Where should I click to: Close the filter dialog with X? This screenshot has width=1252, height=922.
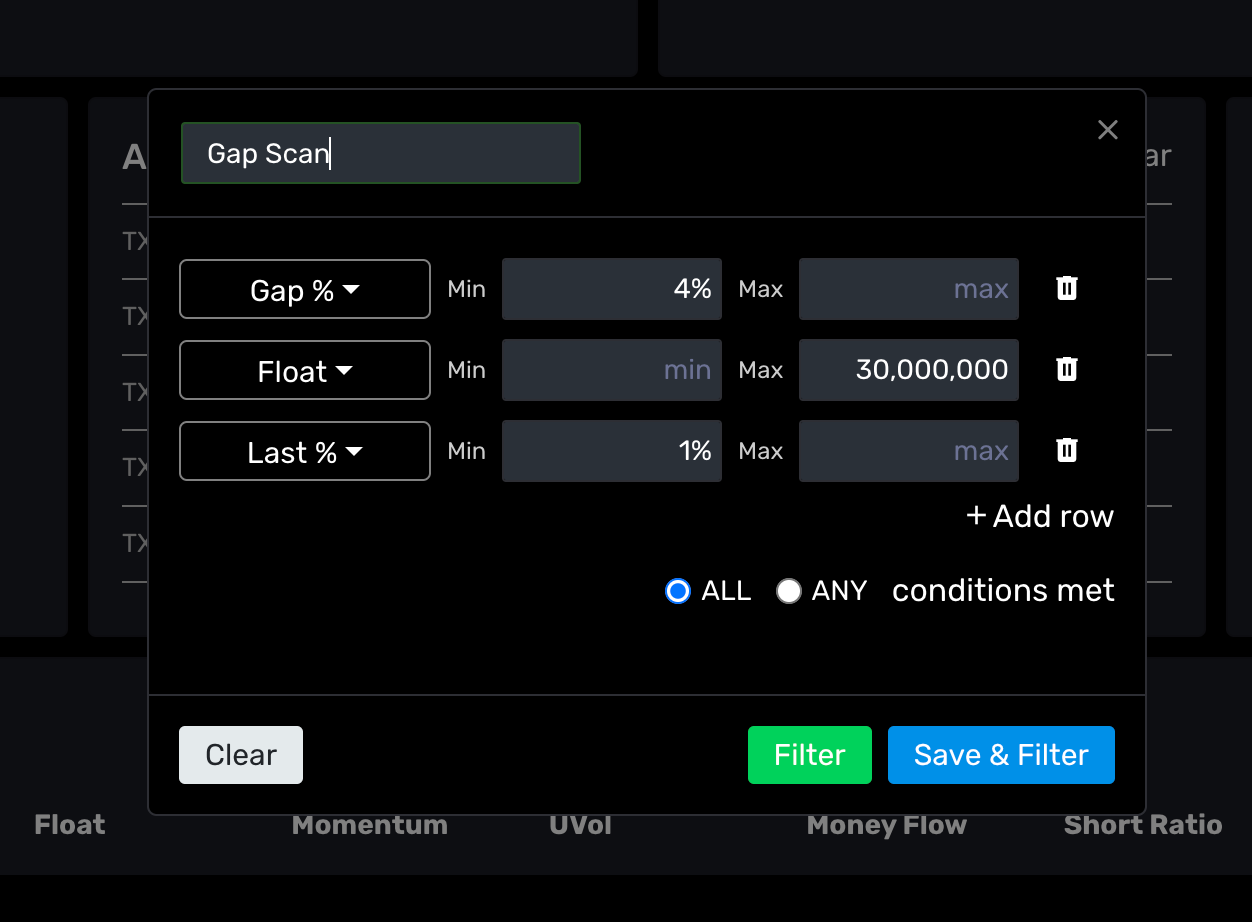[x=1107, y=130]
